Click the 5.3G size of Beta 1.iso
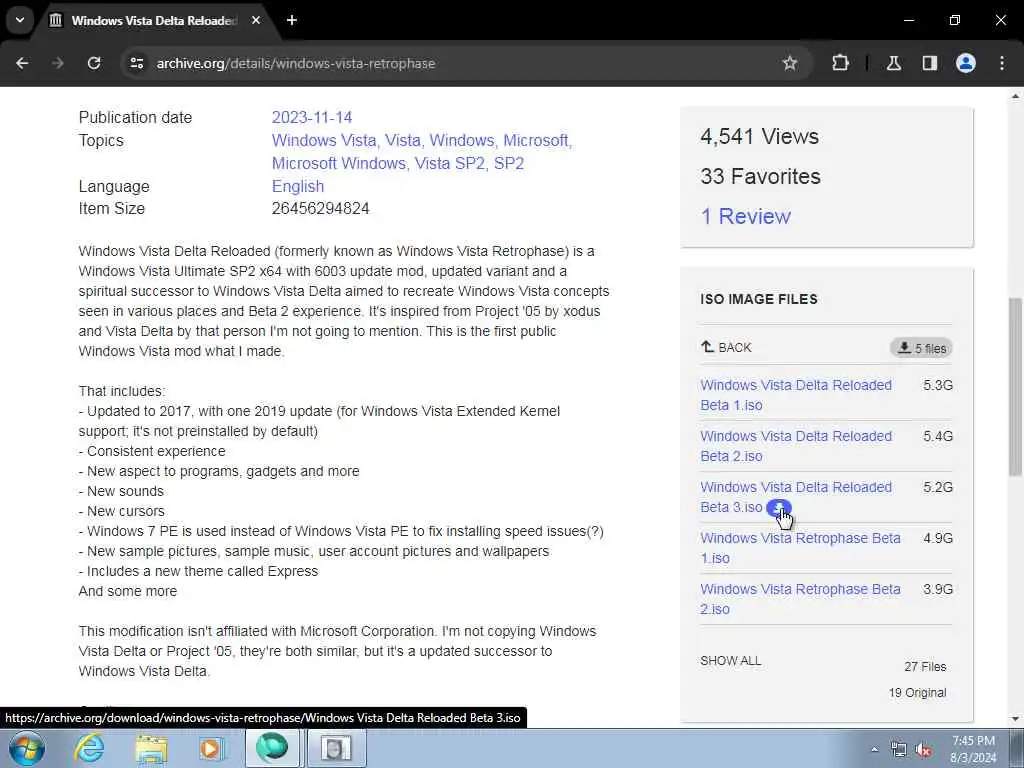This screenshot has width=1024, height=768. pyautogui.click(x=938, y=385)
